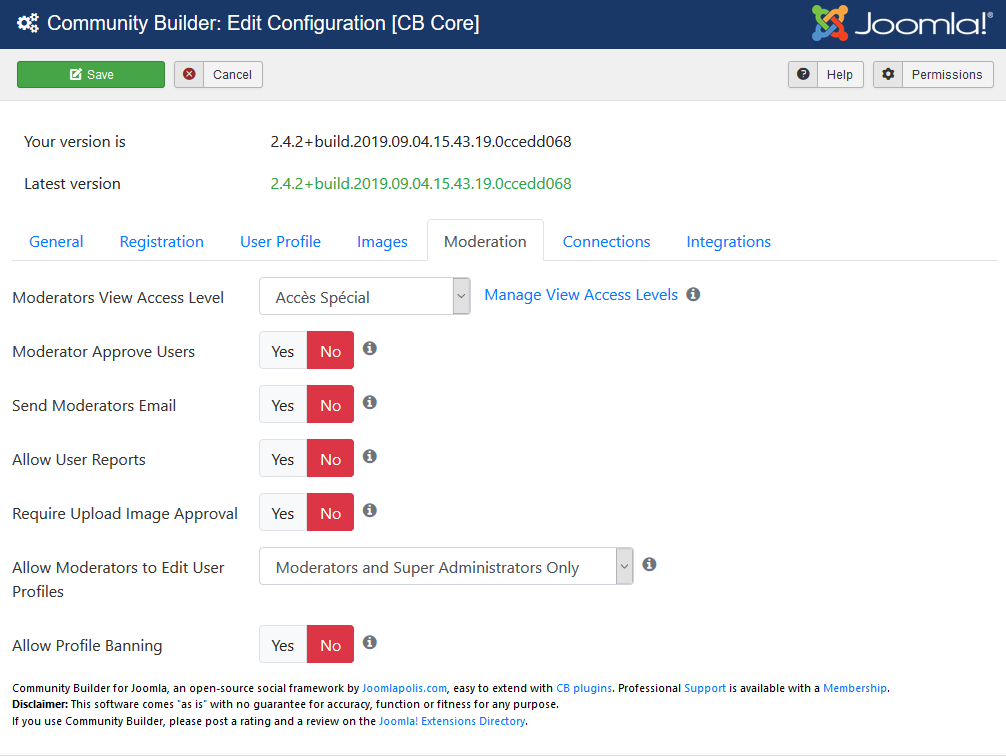Click the Joomla! logo
The image size is (1006, 756).
pos(902,23)
